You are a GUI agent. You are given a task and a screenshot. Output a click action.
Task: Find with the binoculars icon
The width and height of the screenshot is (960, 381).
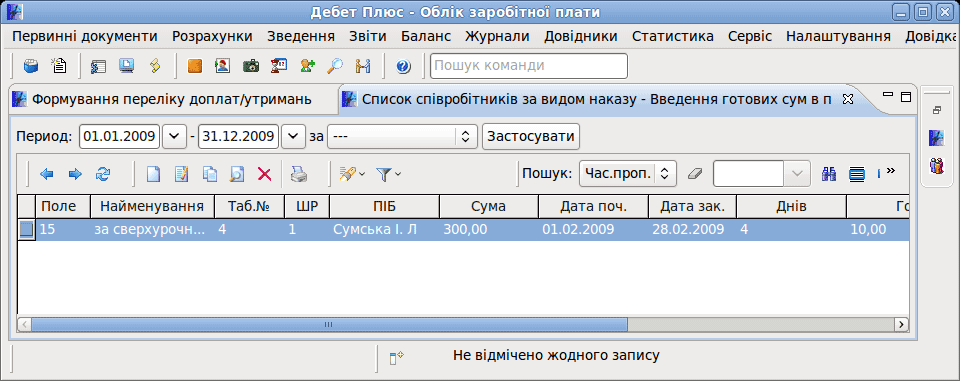[828, 175]
